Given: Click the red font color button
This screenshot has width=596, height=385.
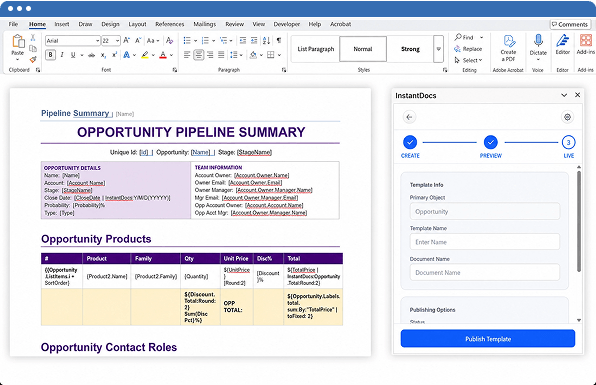Looking at the screenshot, I should coord(163,55).
